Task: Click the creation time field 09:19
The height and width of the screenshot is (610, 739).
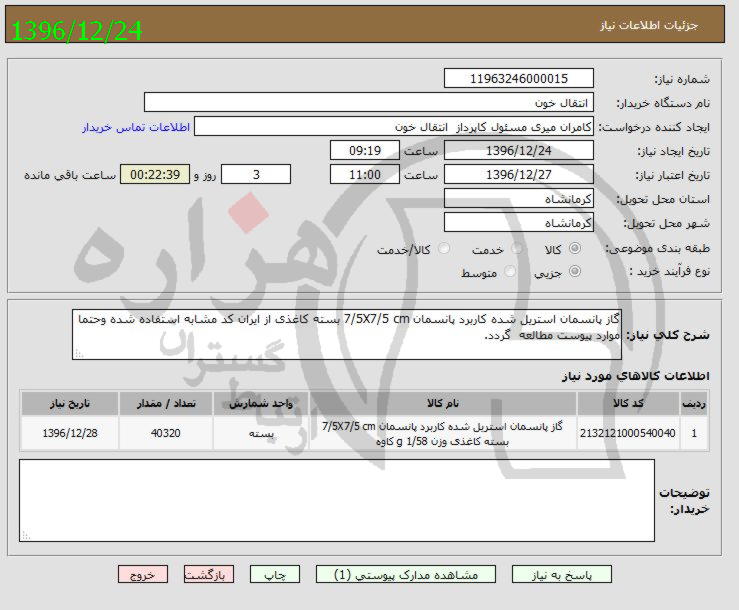Action: pyautogui.click(x=365, y=150)
